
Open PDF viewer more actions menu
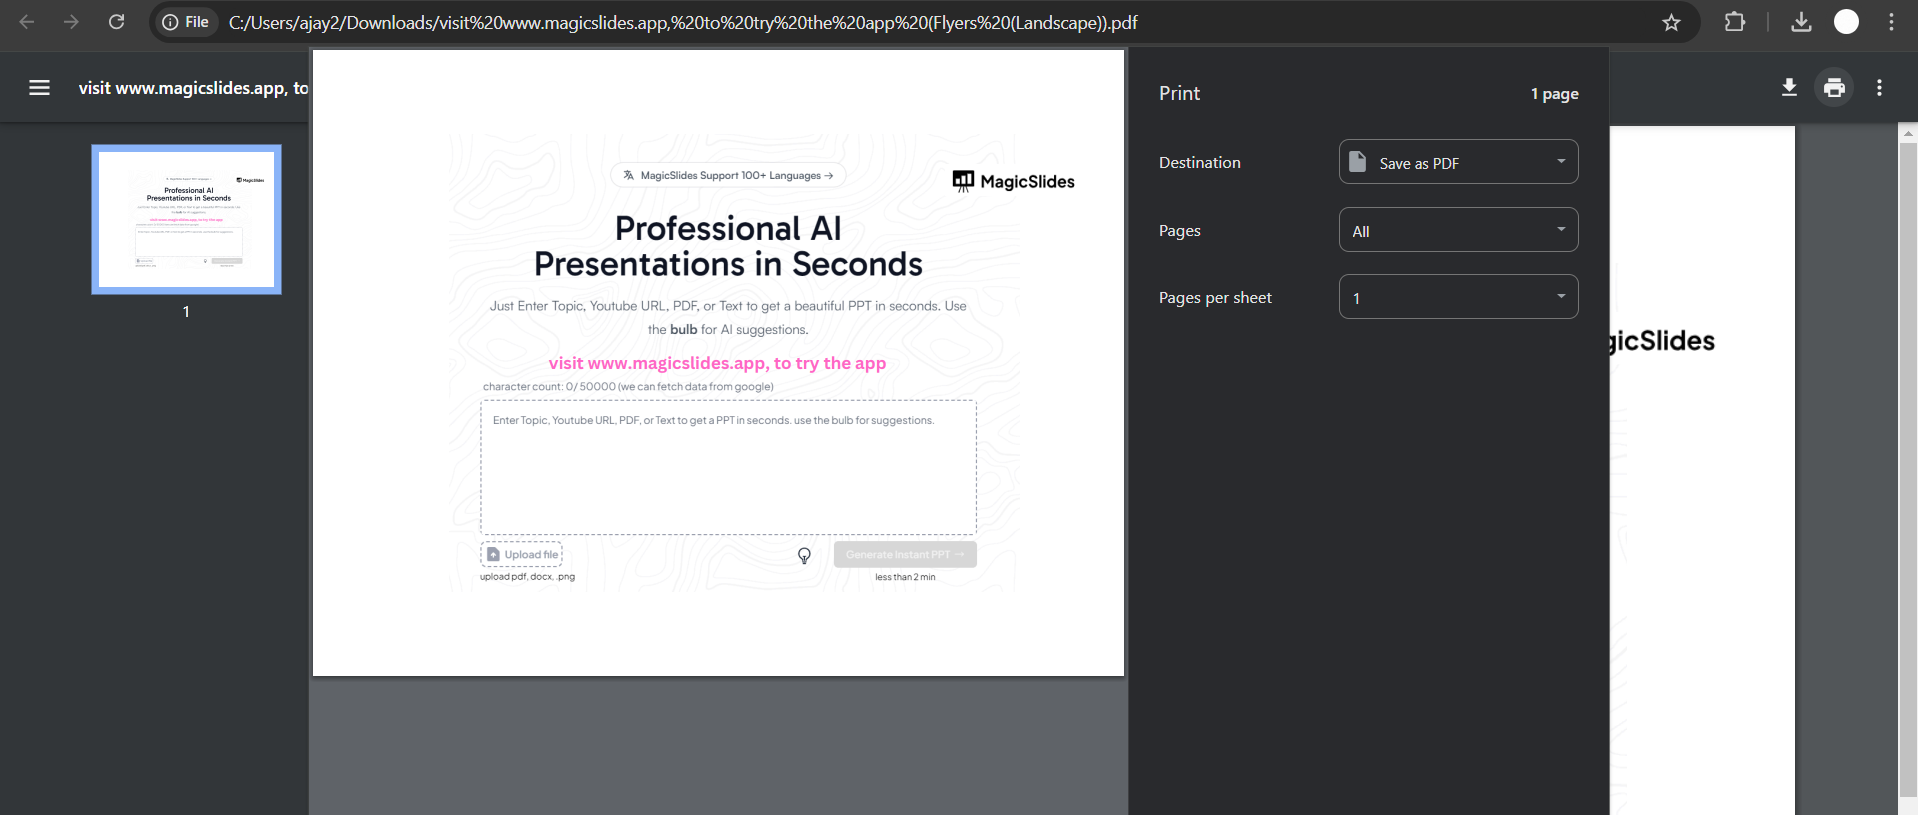coord(1879,88)
